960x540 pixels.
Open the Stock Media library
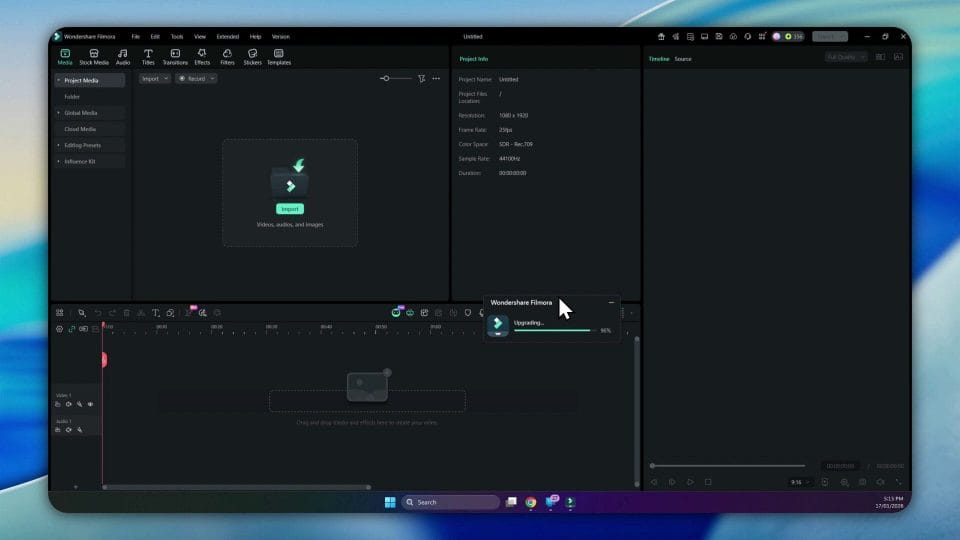(x=94, y=56)
